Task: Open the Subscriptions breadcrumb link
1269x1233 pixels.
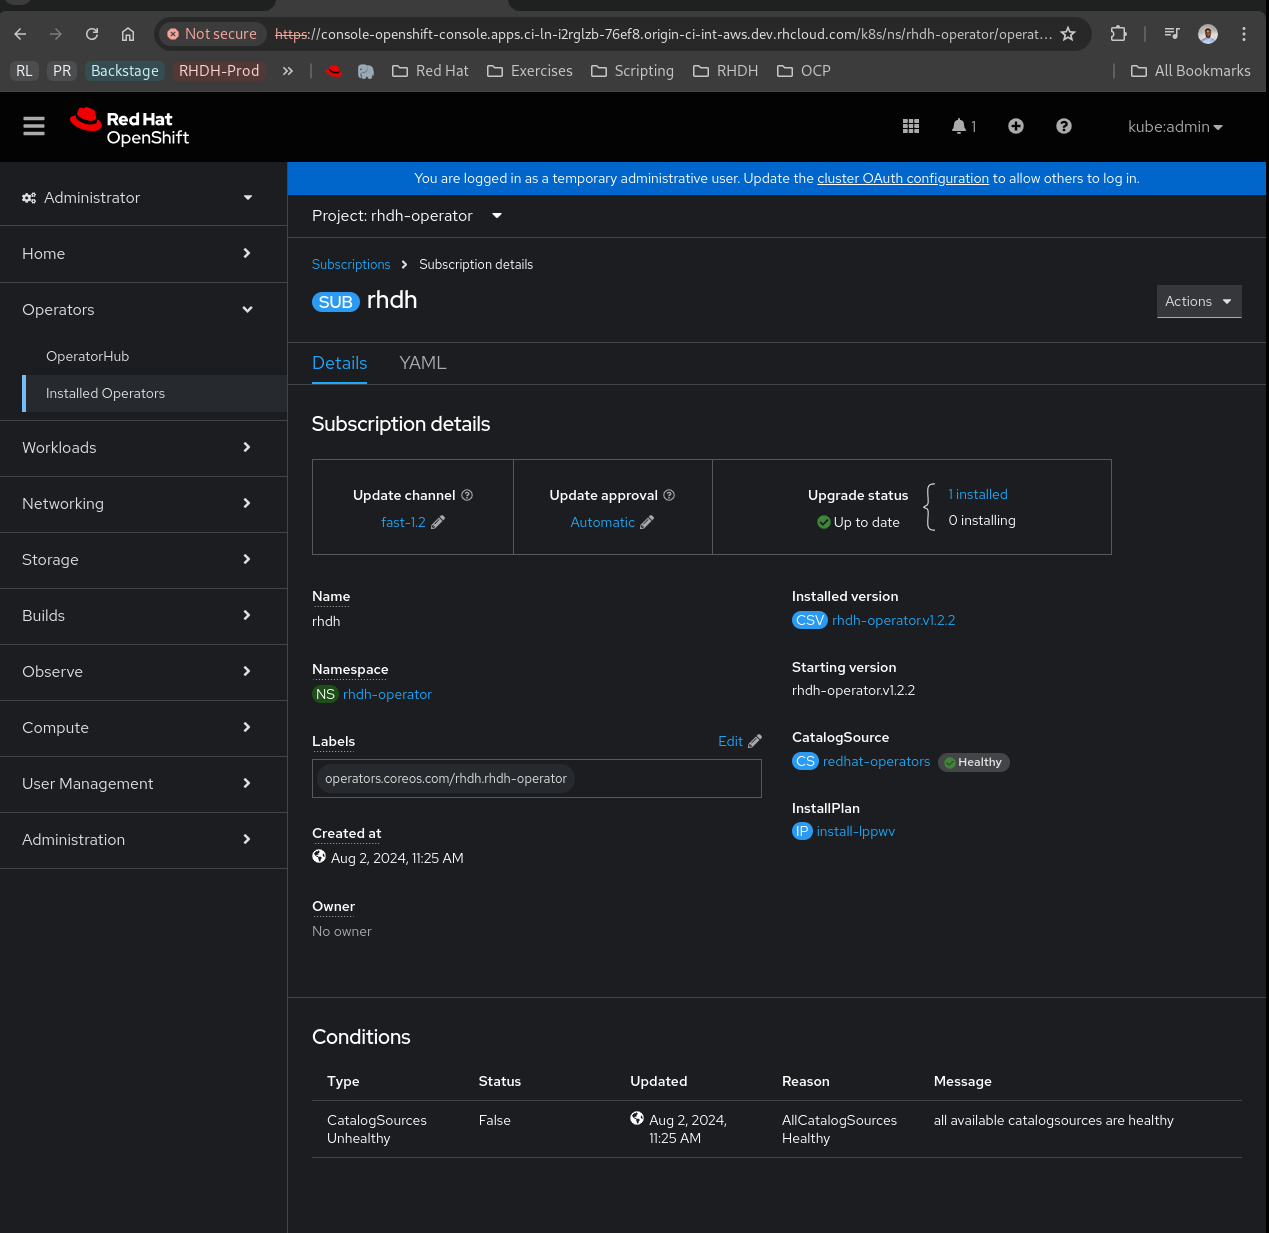Action: [351, 264]
